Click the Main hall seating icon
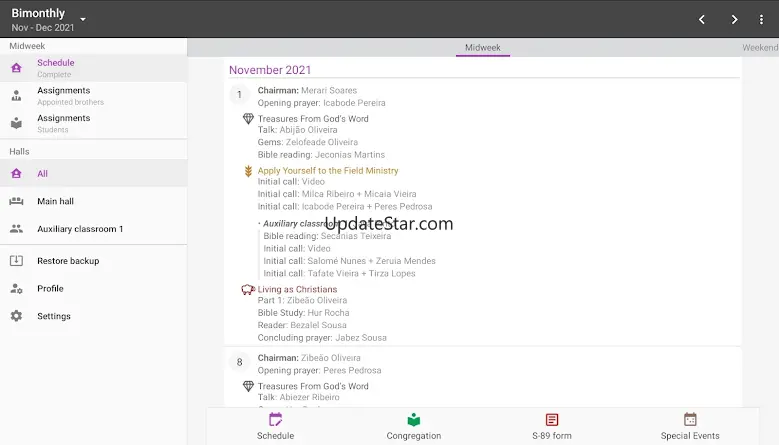This screenshot has height=445, width=779. (16, 201)
